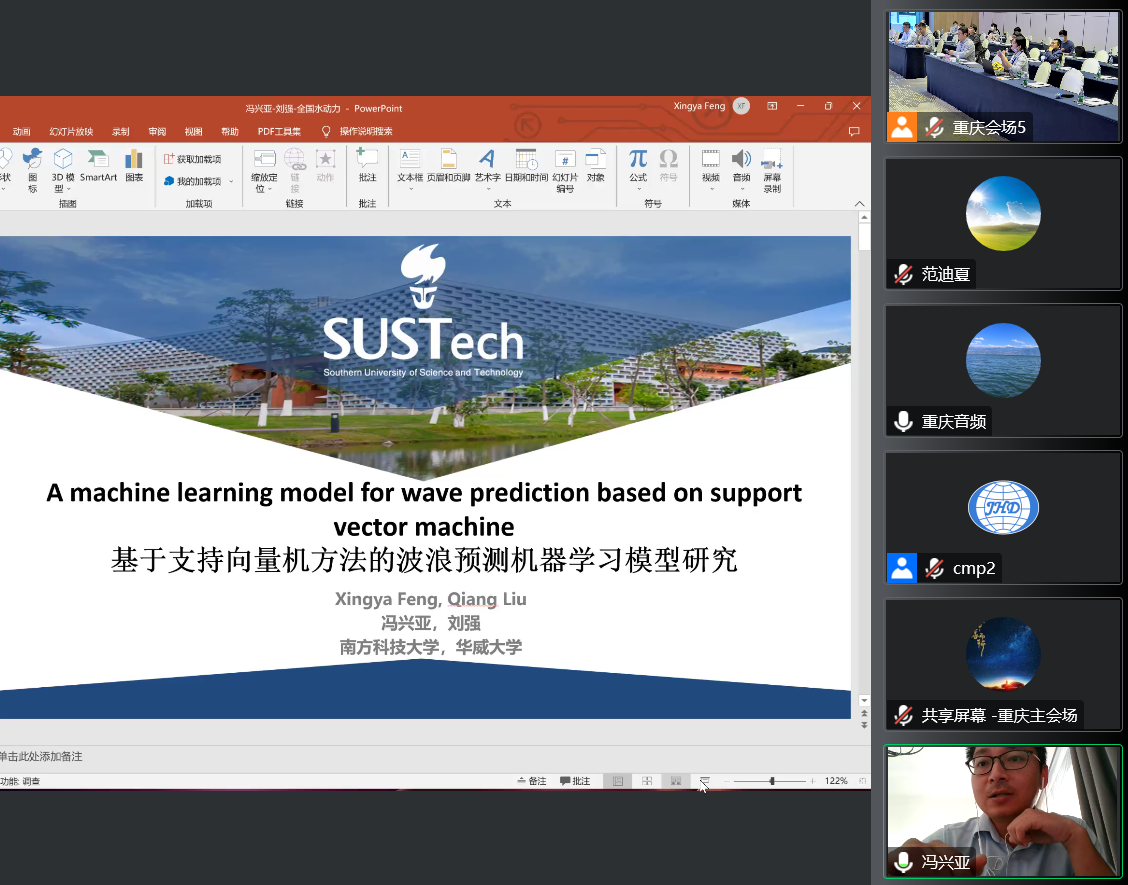
Task: Click the zoom out minus button
Action: (x=727, y=781)
